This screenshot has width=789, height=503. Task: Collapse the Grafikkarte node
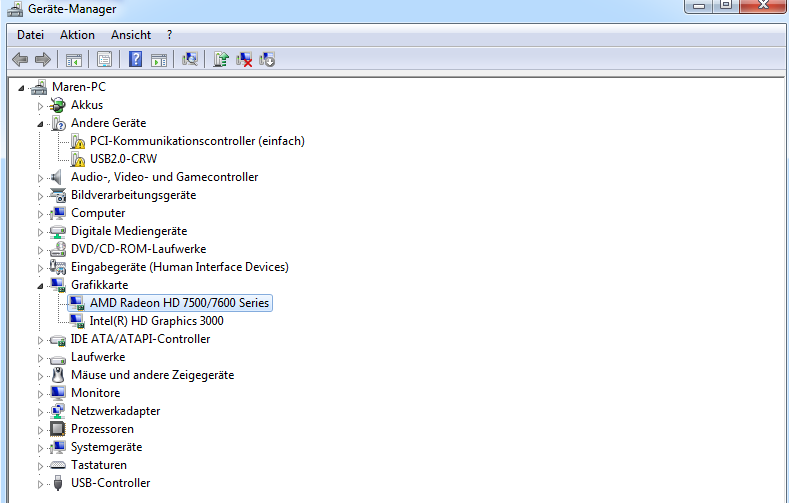point(40,286)
